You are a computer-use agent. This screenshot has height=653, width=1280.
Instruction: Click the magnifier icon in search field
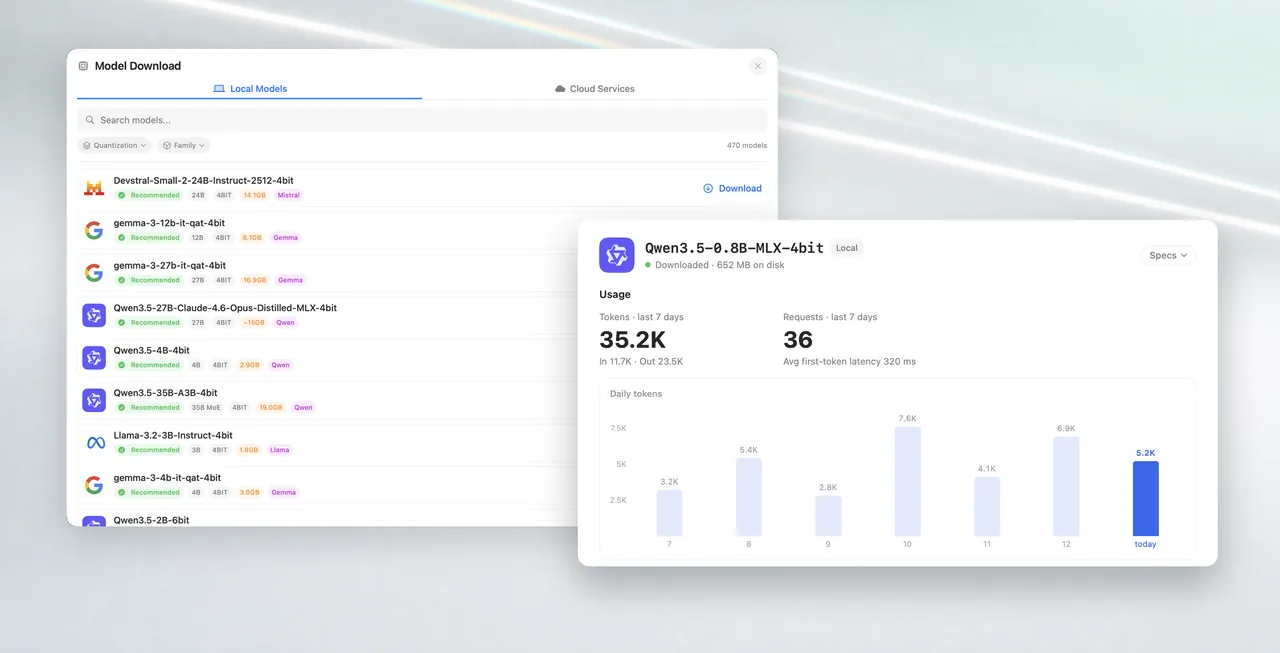90,120
